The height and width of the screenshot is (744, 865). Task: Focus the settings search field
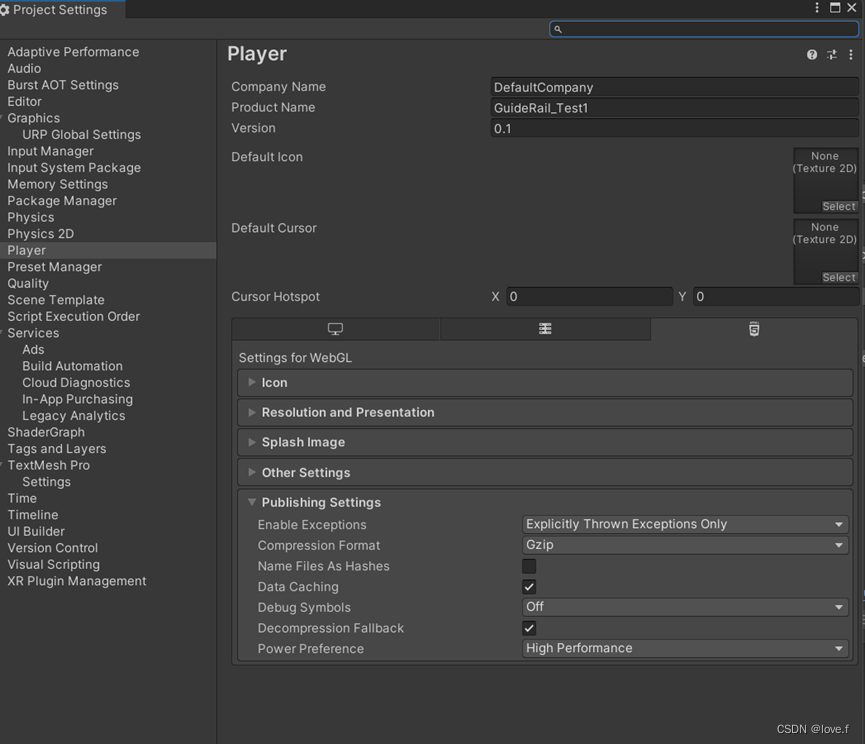pyautogui.click(x=704, y=29)
